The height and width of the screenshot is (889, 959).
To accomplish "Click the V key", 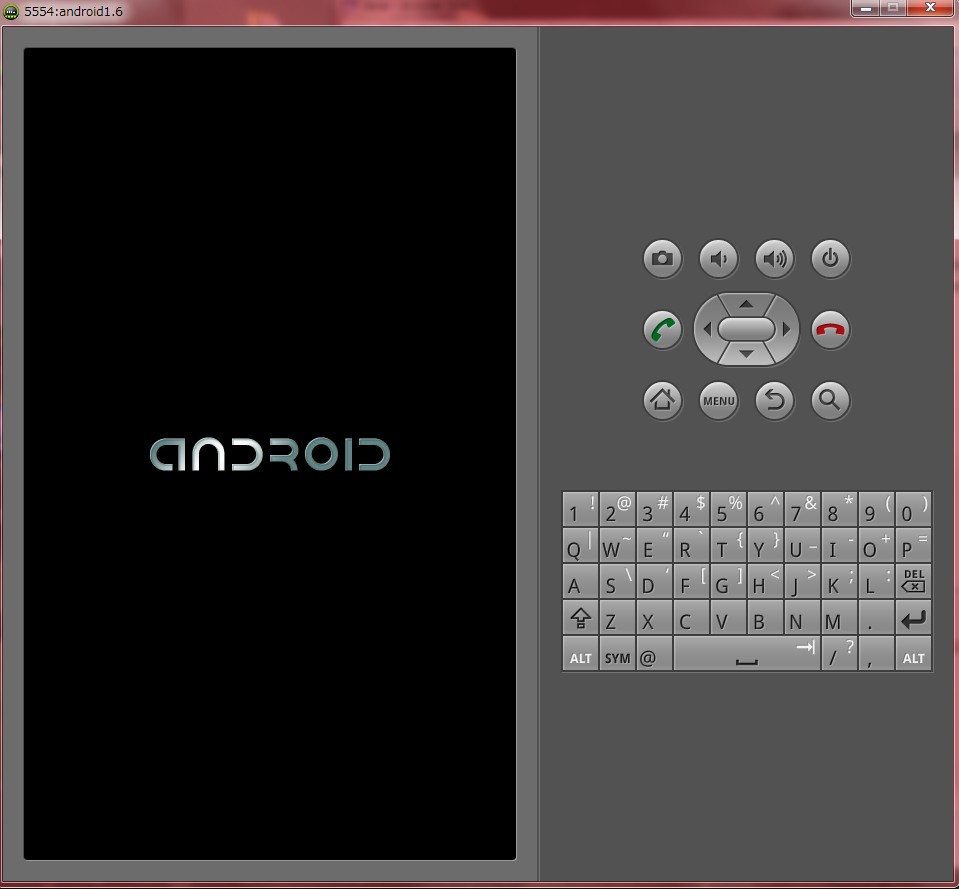I will click(x=728, y=618).
